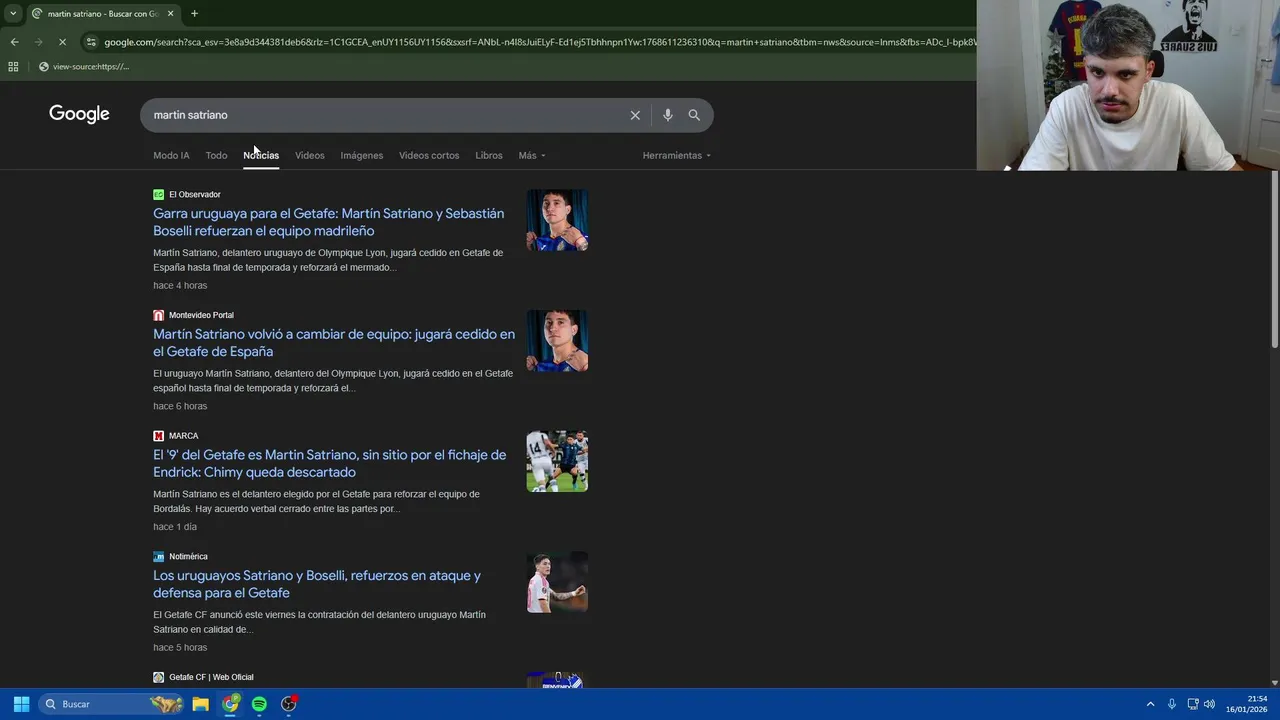Open Chrome from the taskbar
This screenshot has height=720, width=1280.
231,704
